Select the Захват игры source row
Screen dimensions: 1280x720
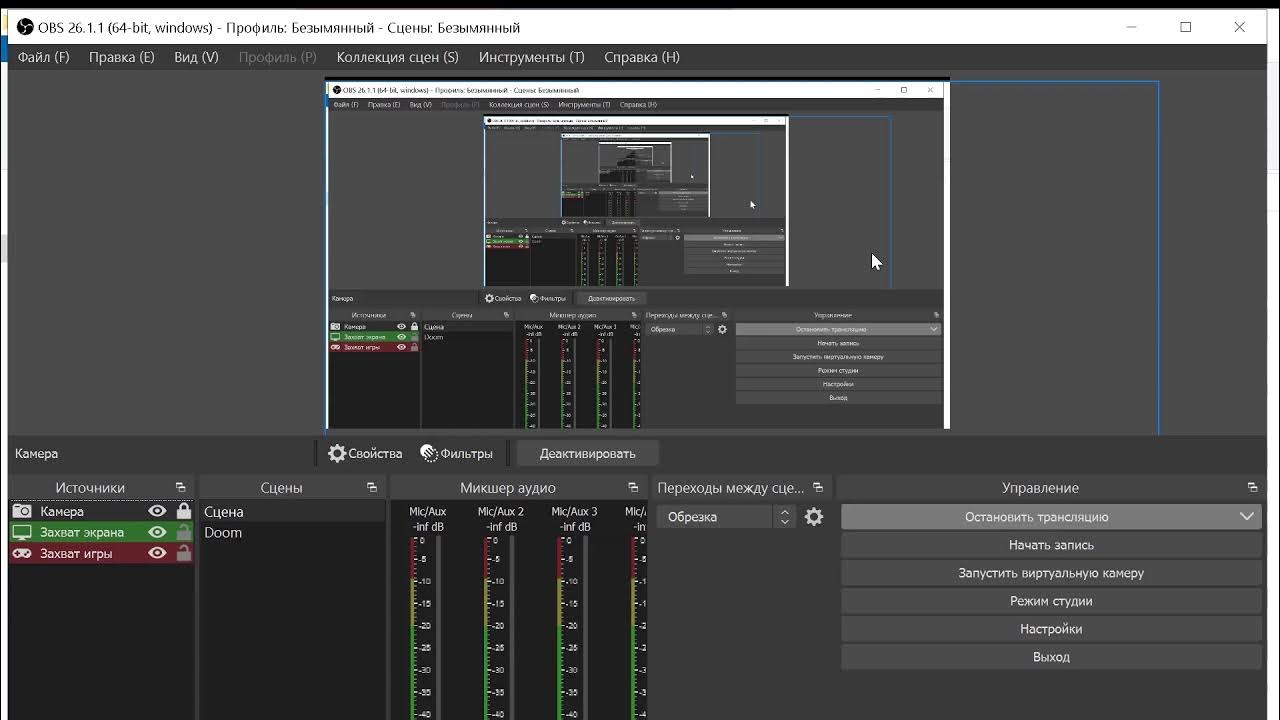tap(101, 553)
